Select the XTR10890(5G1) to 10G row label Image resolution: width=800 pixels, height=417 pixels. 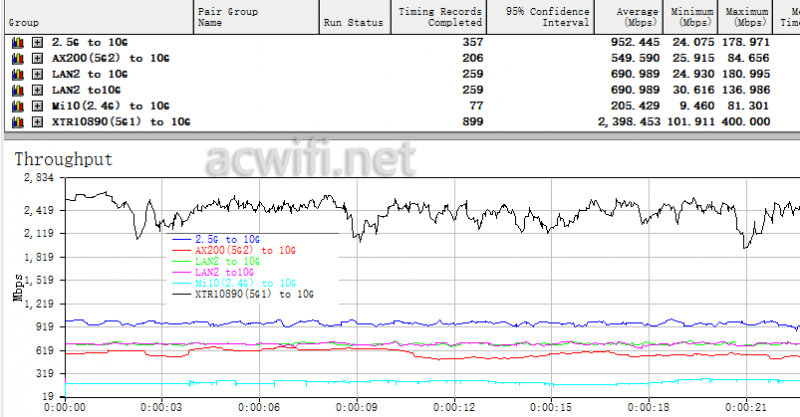[x=121, y=121]
